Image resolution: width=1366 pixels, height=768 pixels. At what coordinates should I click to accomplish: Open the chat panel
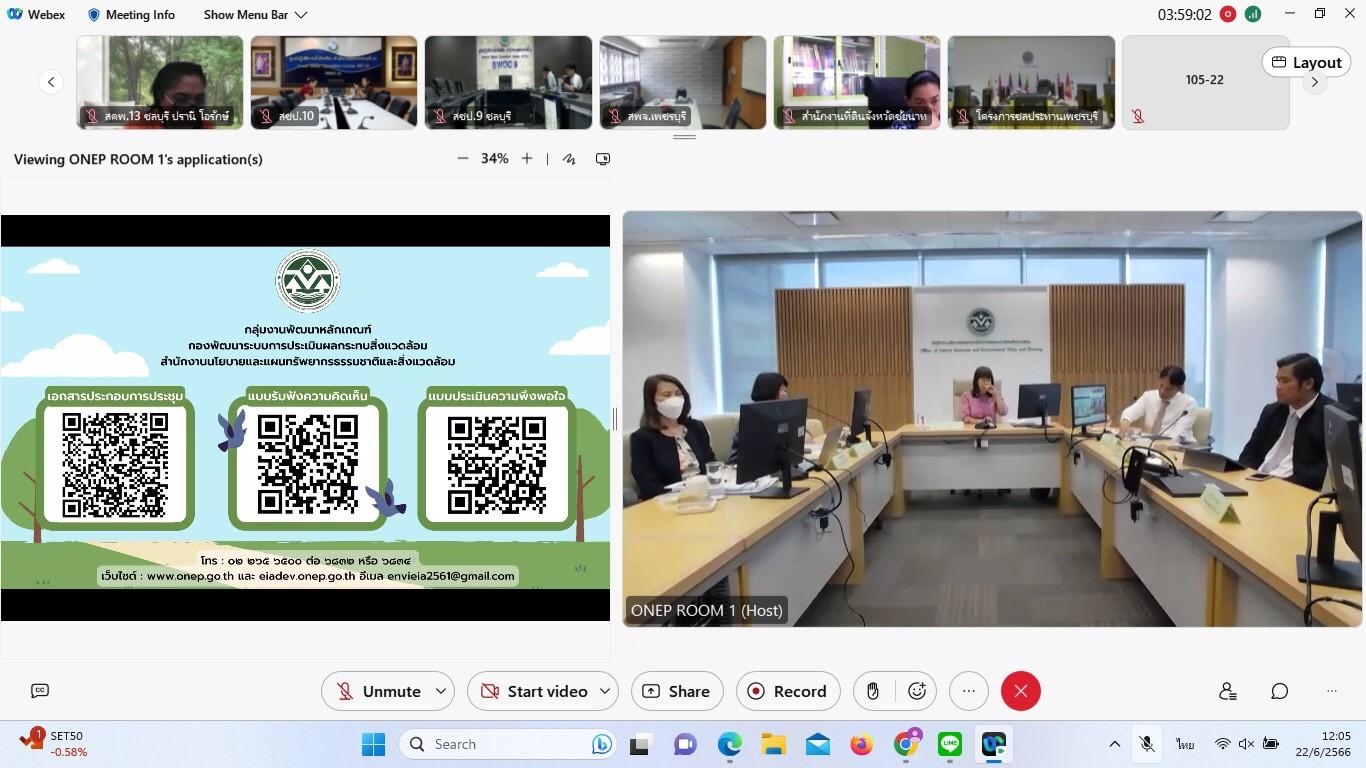click(x=1279, y=691)
